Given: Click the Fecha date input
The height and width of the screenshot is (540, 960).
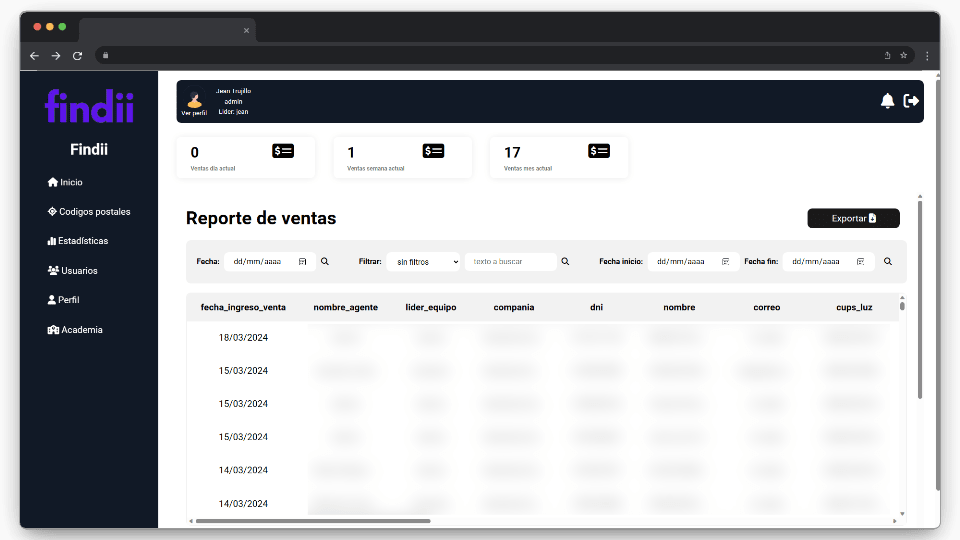Looking at the screenshot, I should tap(270, 261).
